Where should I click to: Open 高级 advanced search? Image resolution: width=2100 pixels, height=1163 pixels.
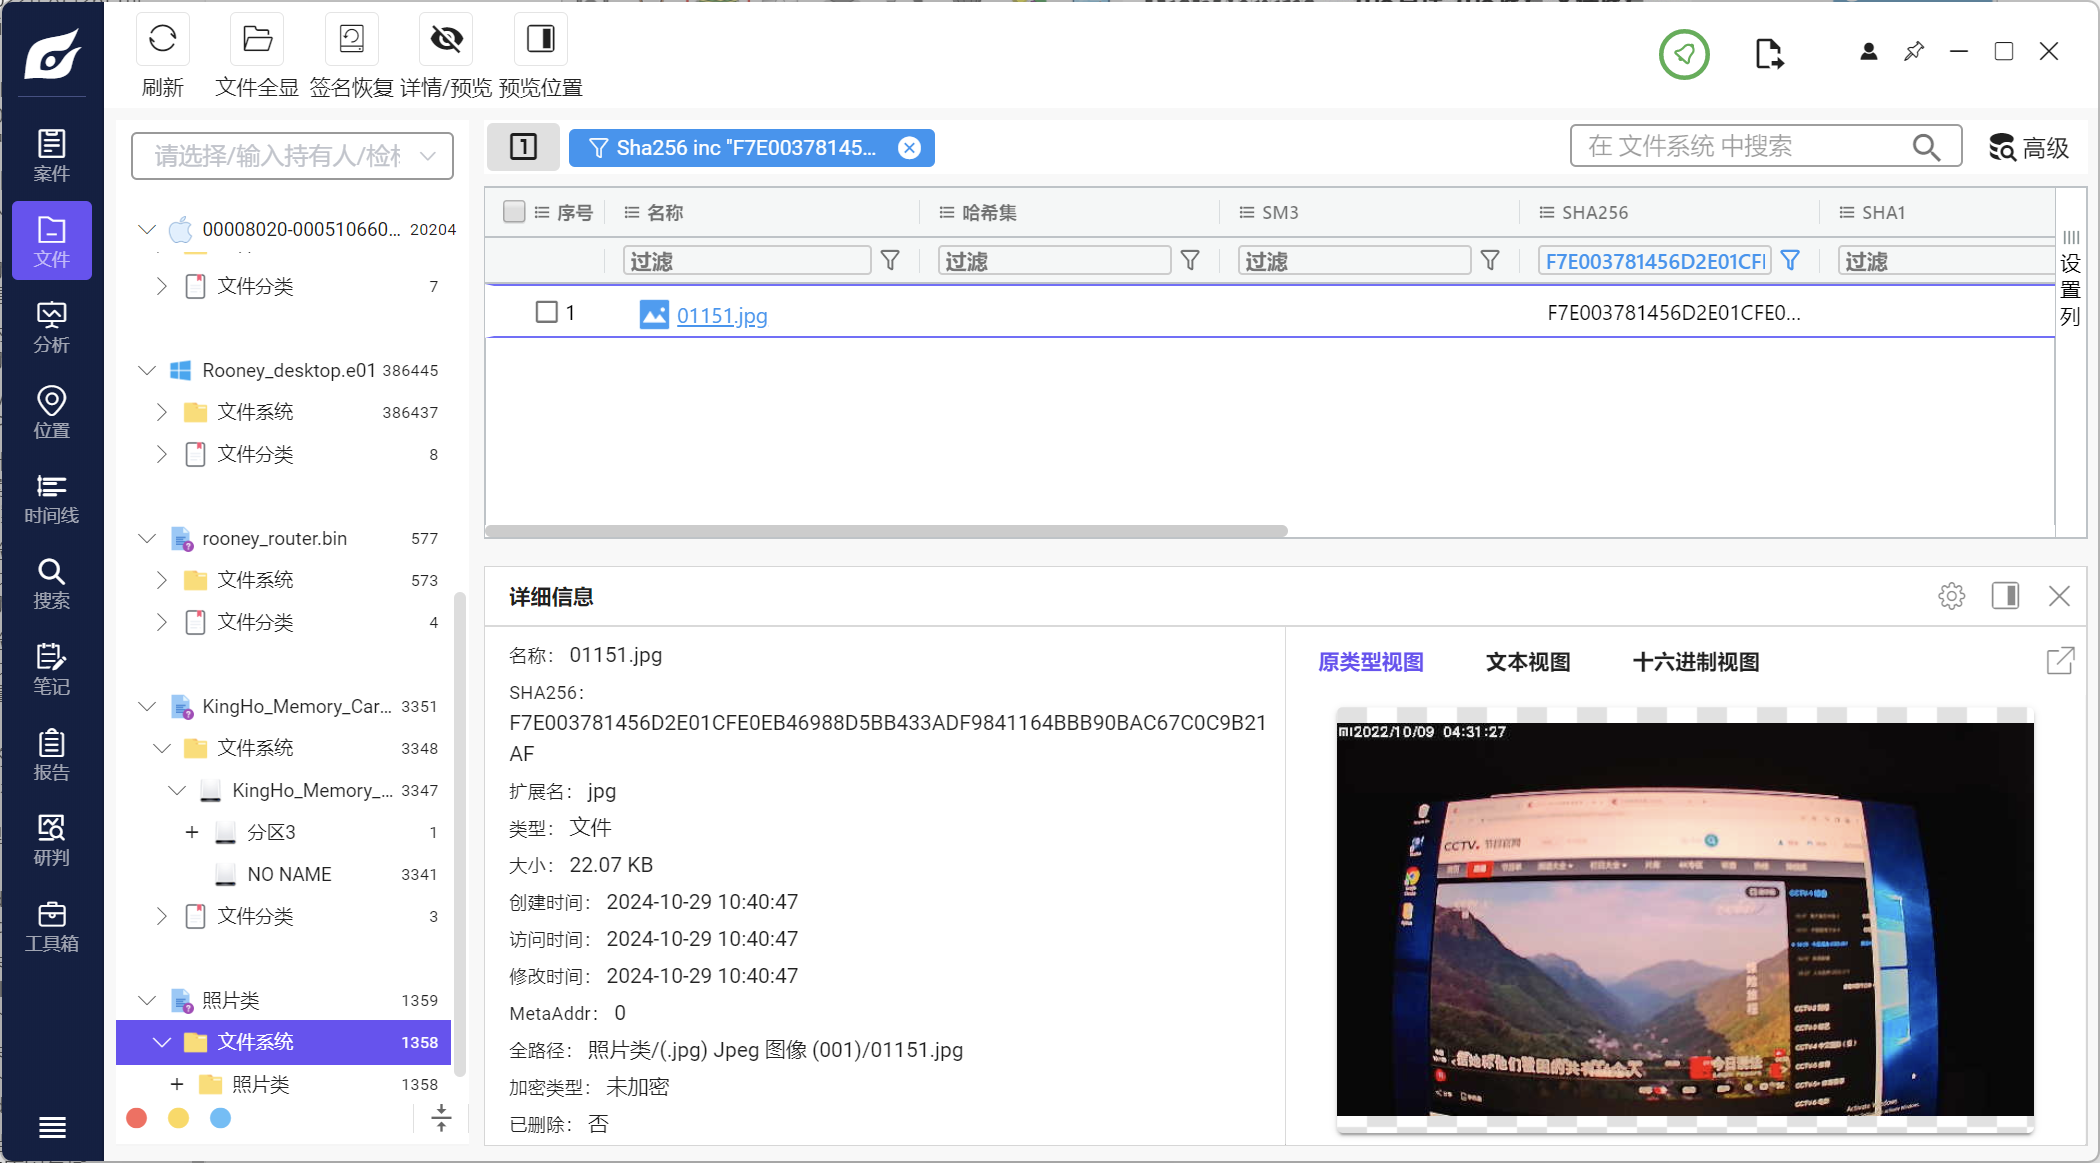2028,148
